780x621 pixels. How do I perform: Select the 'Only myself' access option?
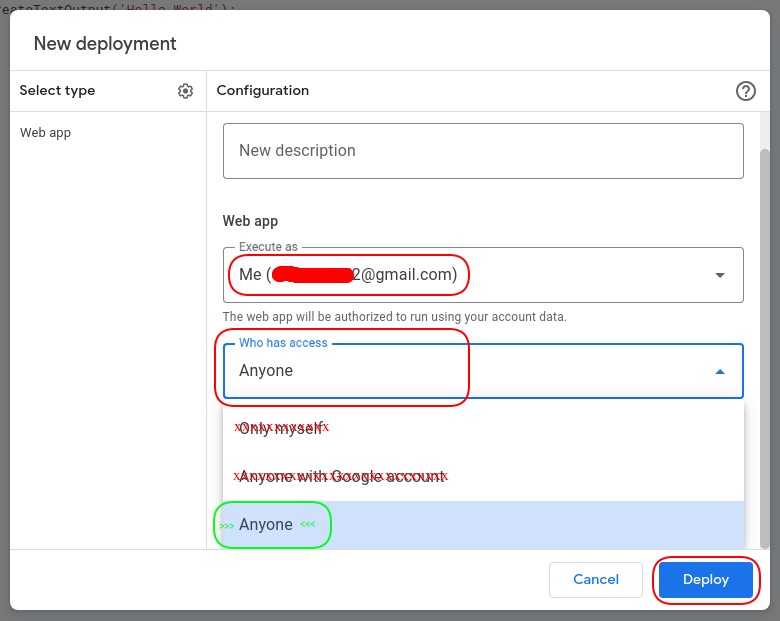[x=281, y=428]
